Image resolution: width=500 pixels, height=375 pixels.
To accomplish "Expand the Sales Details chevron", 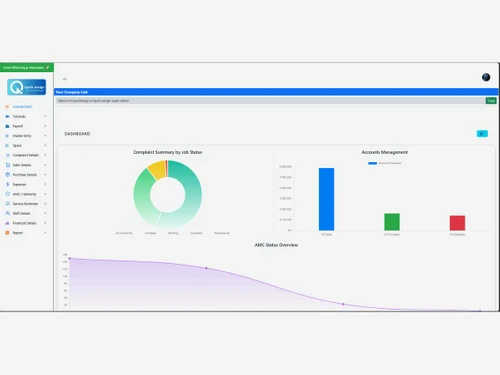I will pyautogui.click(x=45, y=165).
